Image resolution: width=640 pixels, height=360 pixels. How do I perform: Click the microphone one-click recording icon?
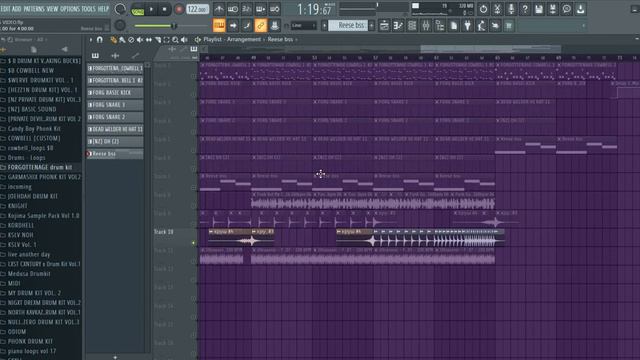click(511, 9)
